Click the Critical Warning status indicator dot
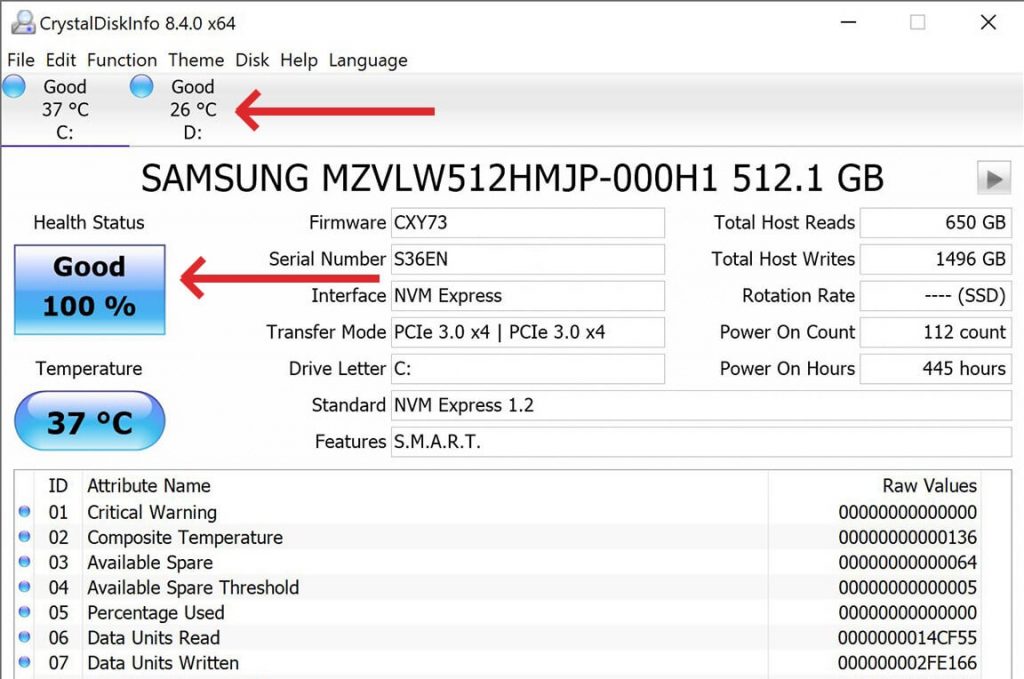 click(25, 512)
